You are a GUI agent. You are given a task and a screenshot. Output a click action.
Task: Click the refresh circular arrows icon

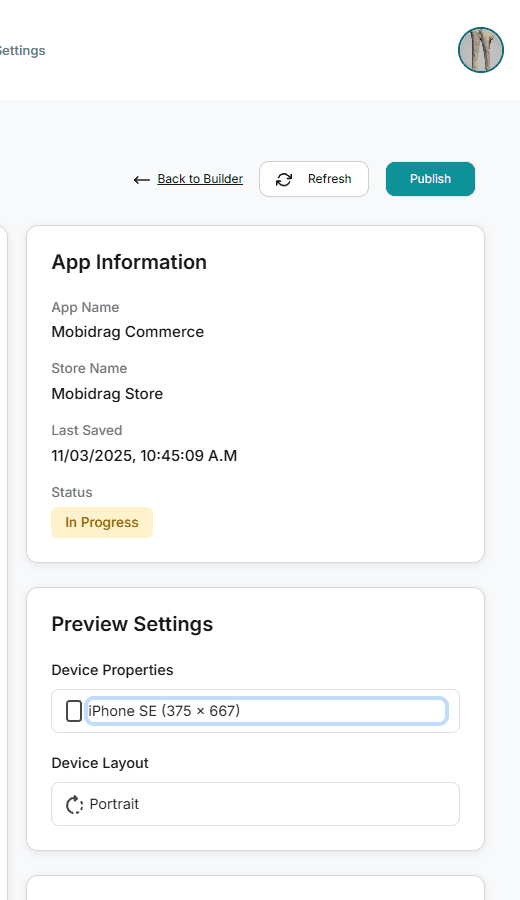coord(284,180)
